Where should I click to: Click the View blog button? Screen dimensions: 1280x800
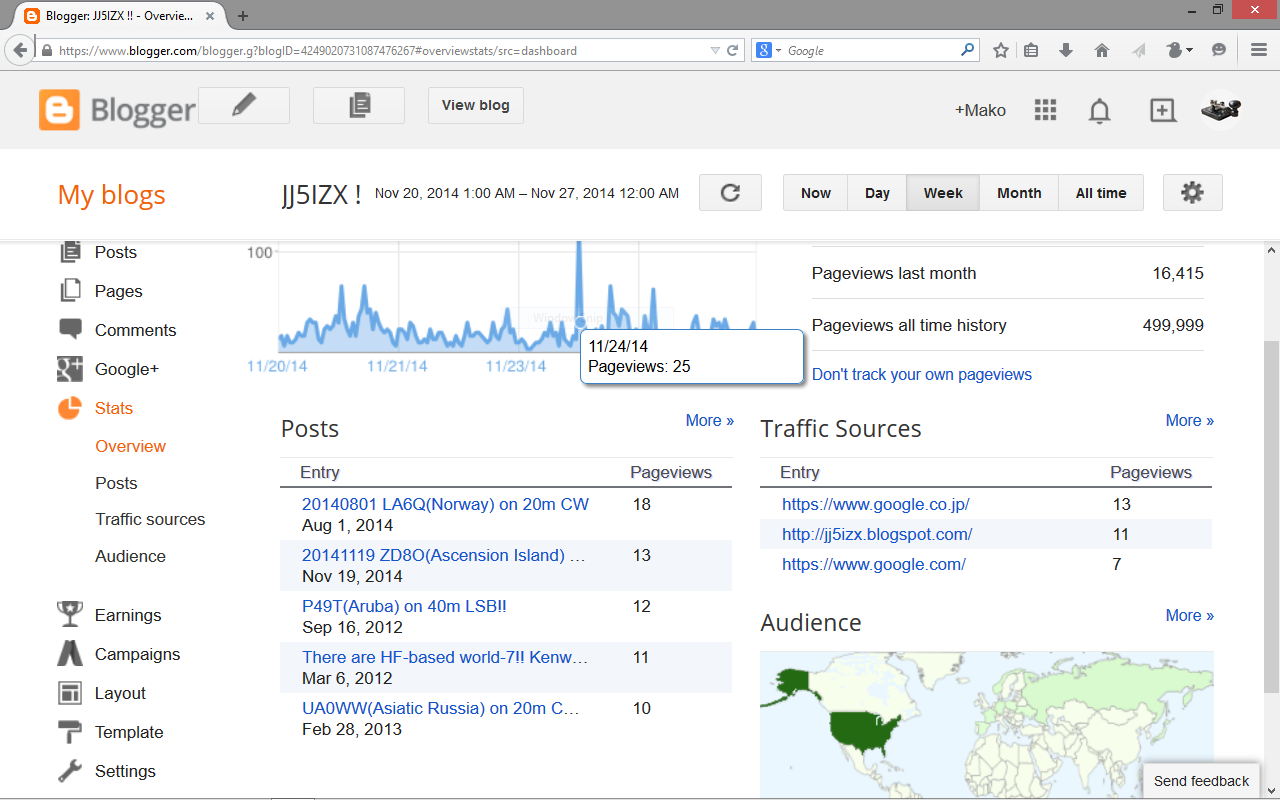click(x=476, y=105)
